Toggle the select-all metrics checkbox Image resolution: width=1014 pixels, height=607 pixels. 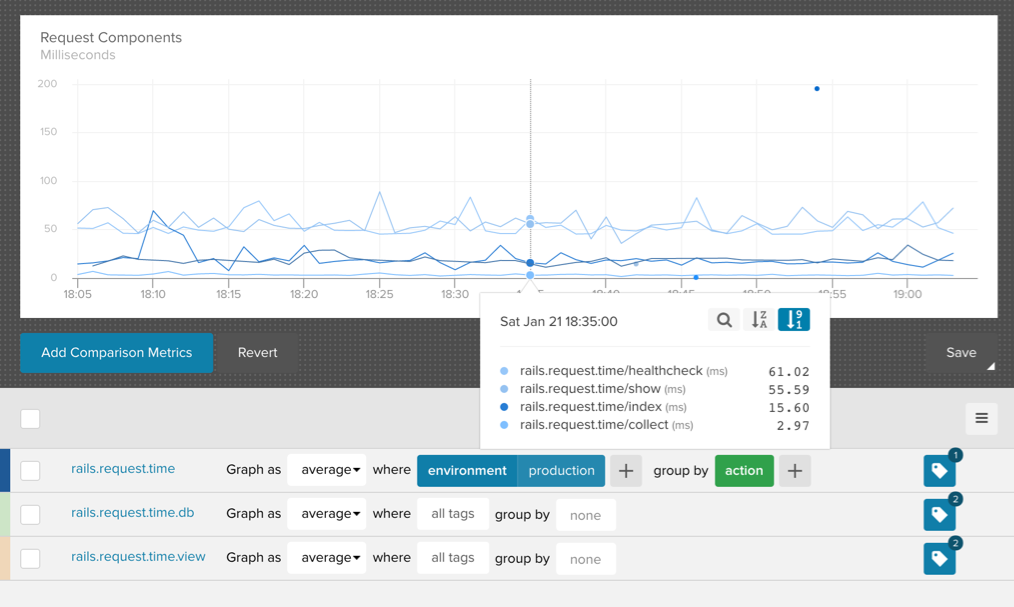click(31, 418)
